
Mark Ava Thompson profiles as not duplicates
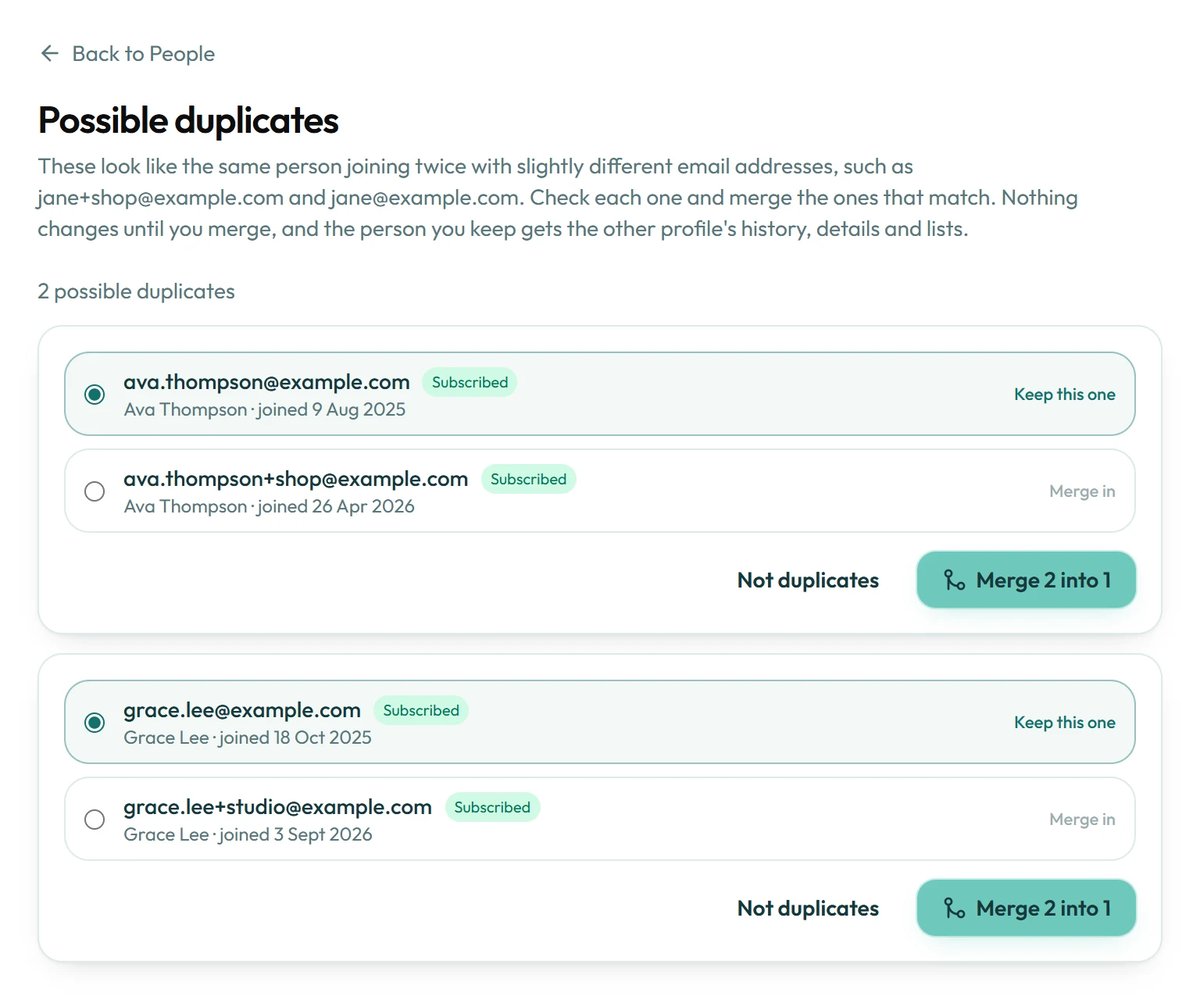click(808, 580)
